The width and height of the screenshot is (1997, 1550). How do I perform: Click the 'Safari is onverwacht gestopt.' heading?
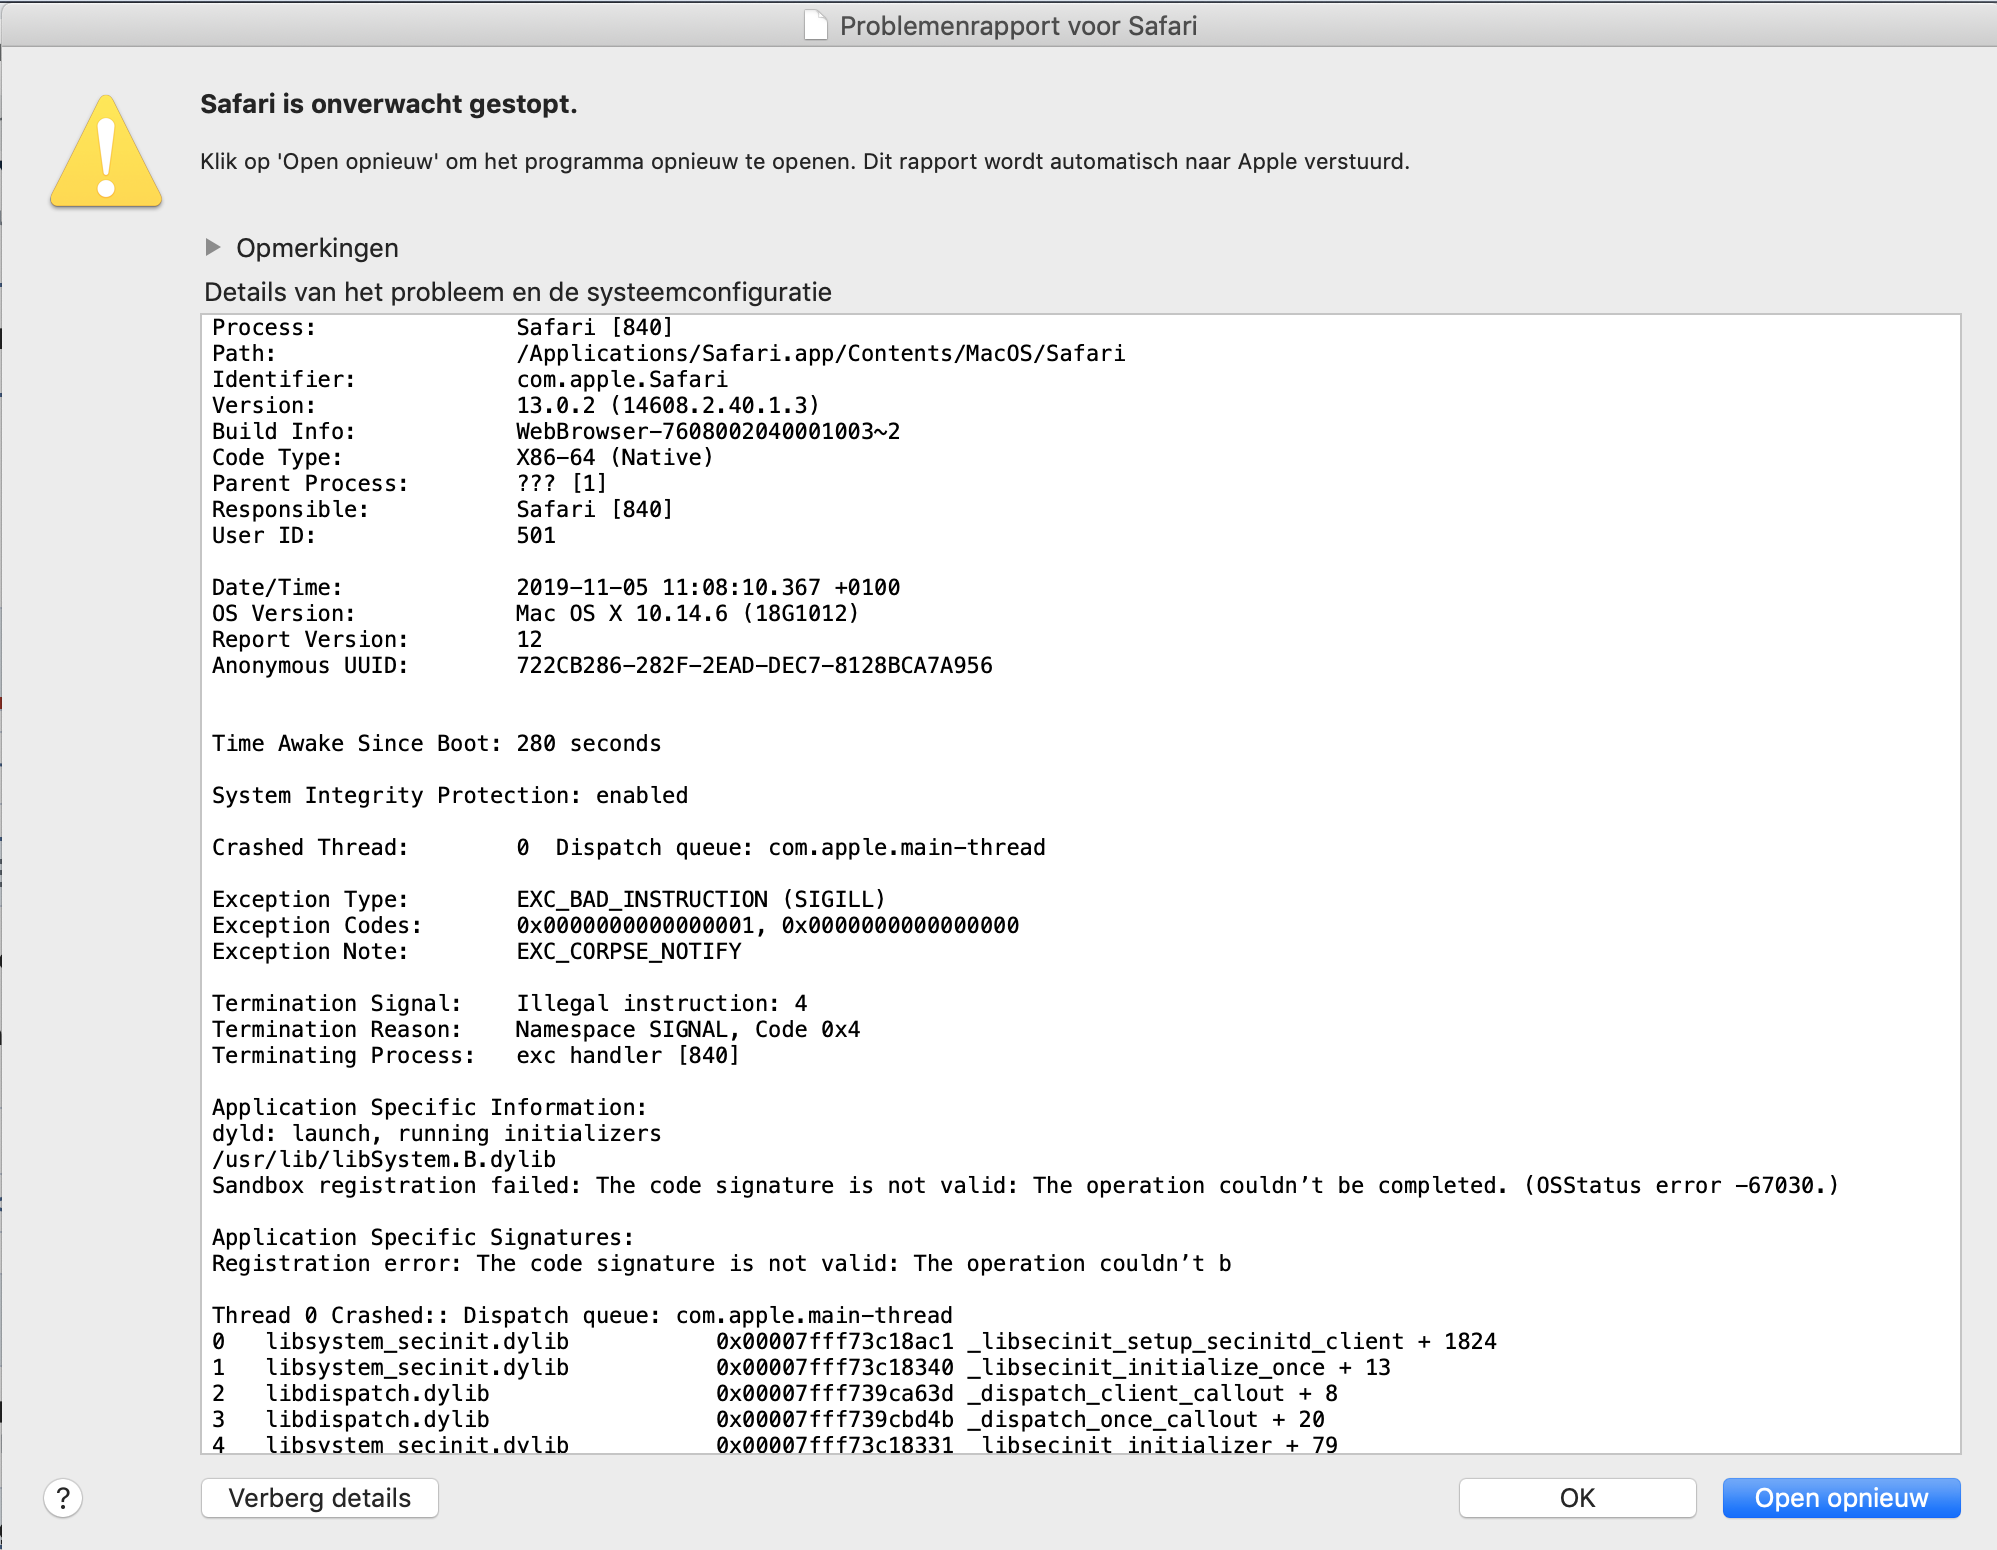click(388, 104)
